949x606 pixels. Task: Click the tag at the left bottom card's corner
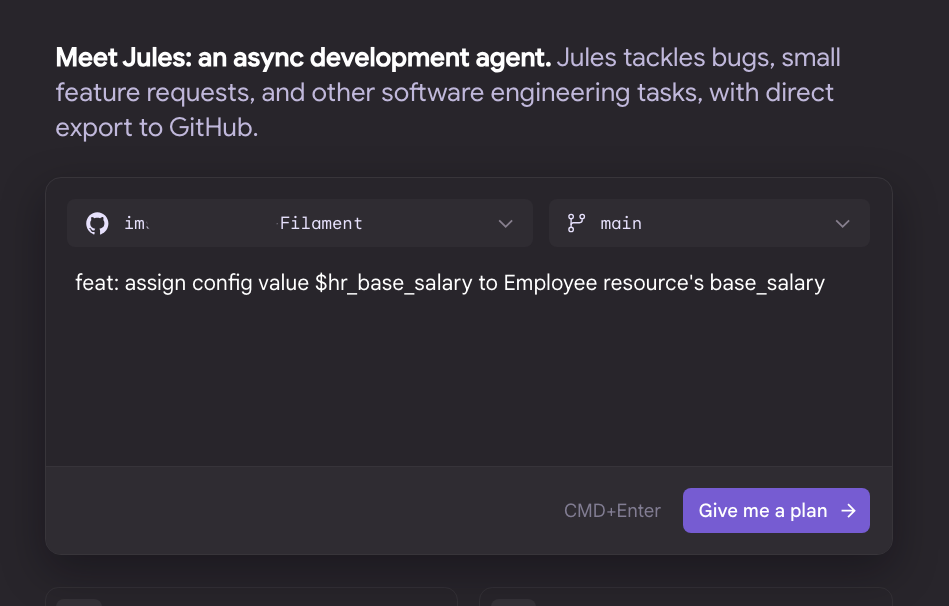pos(79,602)
